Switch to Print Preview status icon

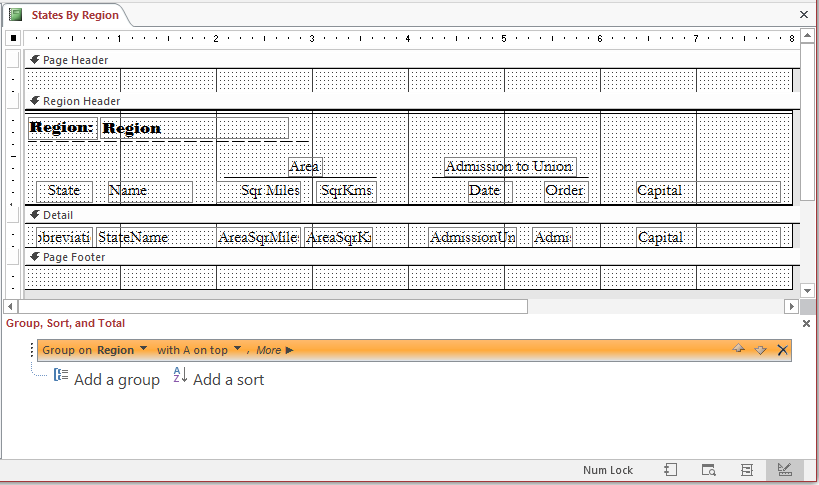pyautogui.click(x=708, y=470)
